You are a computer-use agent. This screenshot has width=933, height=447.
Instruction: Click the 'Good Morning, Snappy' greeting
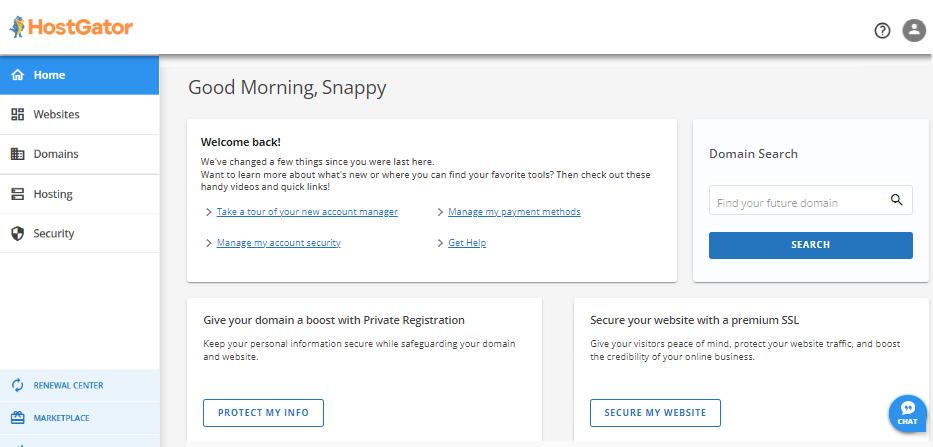(x=287, y=87)
